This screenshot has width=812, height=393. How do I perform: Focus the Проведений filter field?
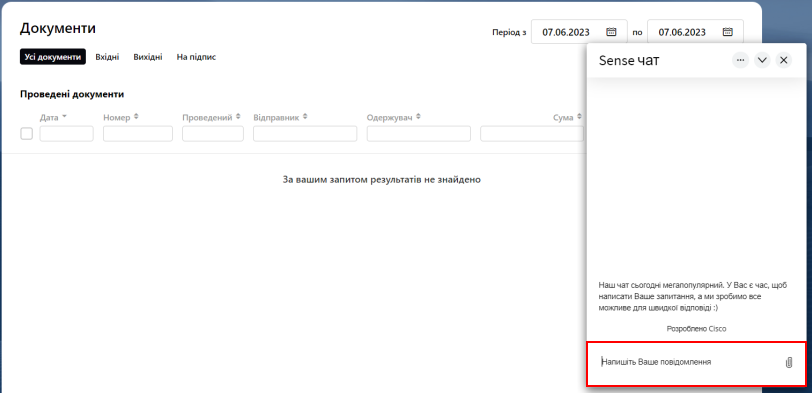(x=213, y=134)
